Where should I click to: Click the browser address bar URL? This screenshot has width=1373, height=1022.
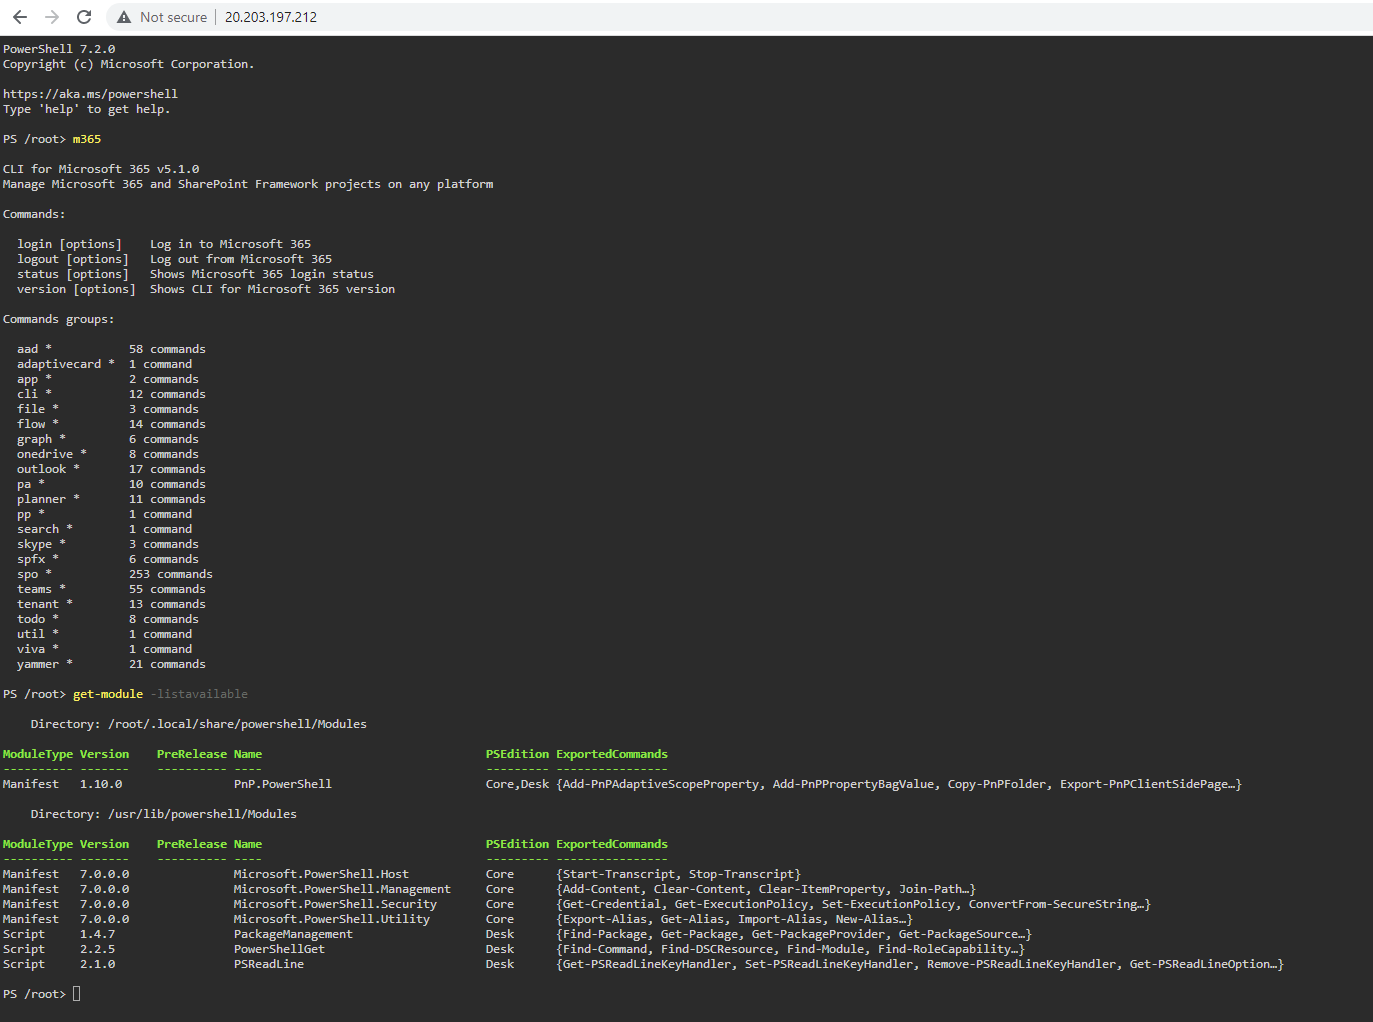point(269,16)
